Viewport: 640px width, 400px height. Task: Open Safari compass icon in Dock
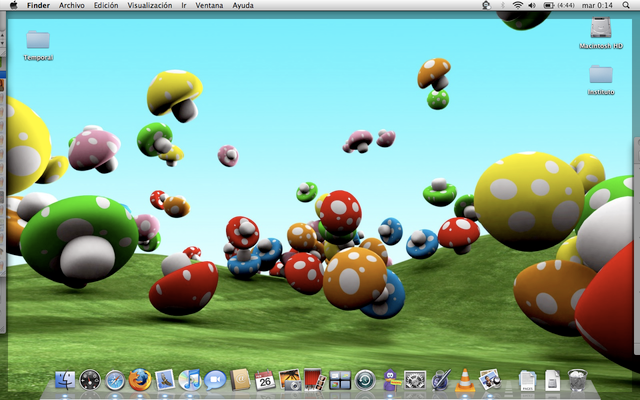point(115,380)
